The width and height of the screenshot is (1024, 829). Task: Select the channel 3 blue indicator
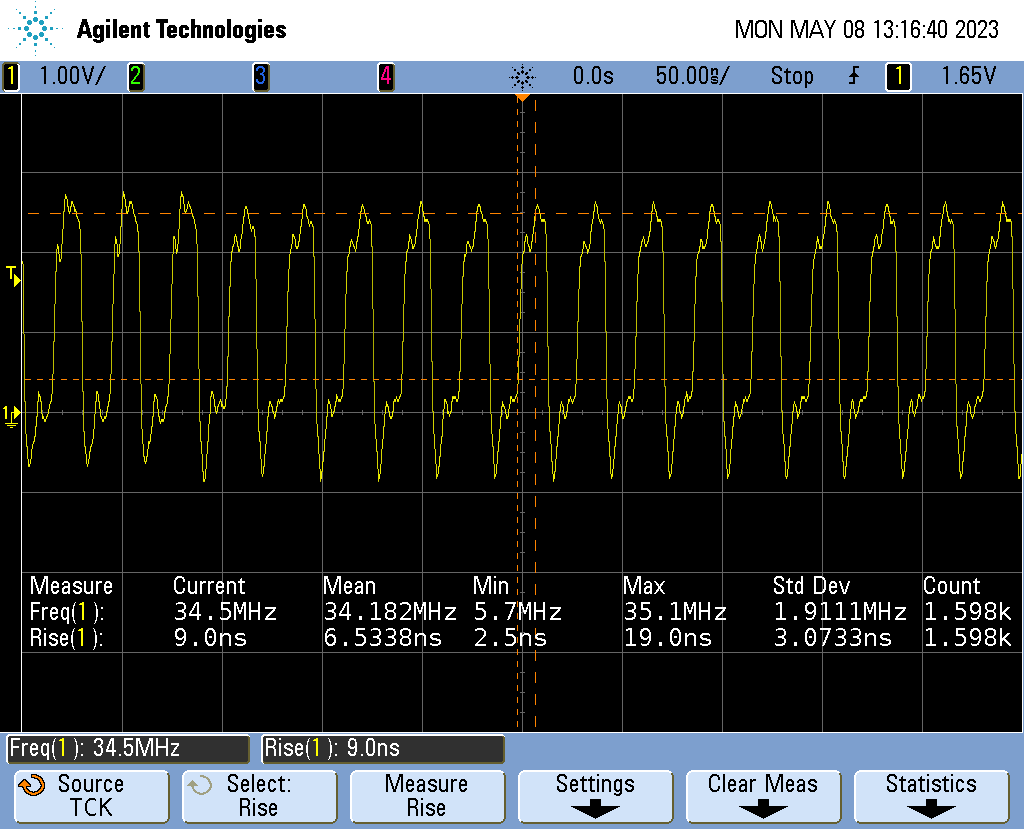[260, 76]
